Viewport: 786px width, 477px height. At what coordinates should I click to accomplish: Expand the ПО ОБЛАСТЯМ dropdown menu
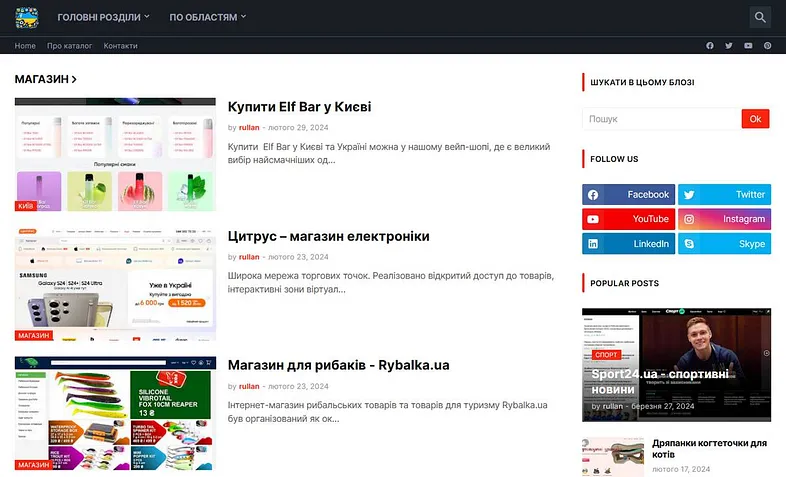point(208,17)
